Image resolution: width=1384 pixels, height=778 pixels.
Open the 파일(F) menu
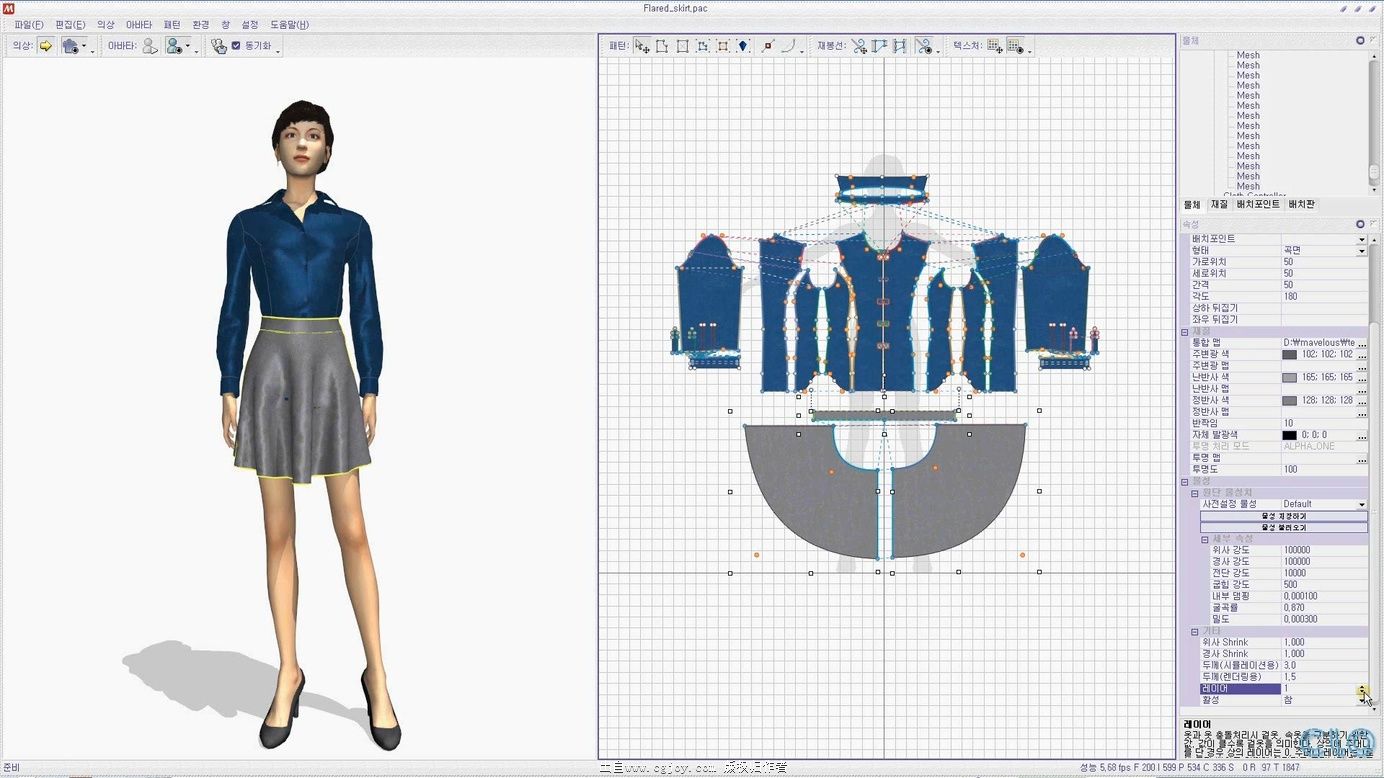29,24
